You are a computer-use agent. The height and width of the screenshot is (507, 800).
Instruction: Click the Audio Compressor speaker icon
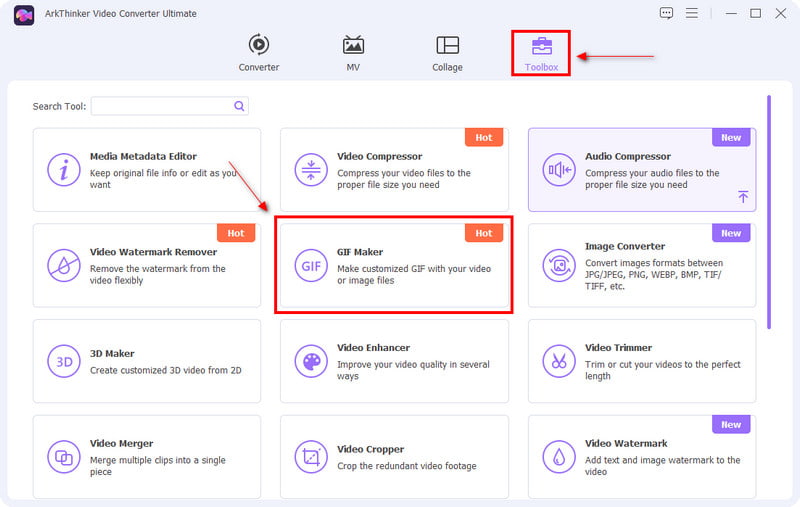tap(559, 170)
